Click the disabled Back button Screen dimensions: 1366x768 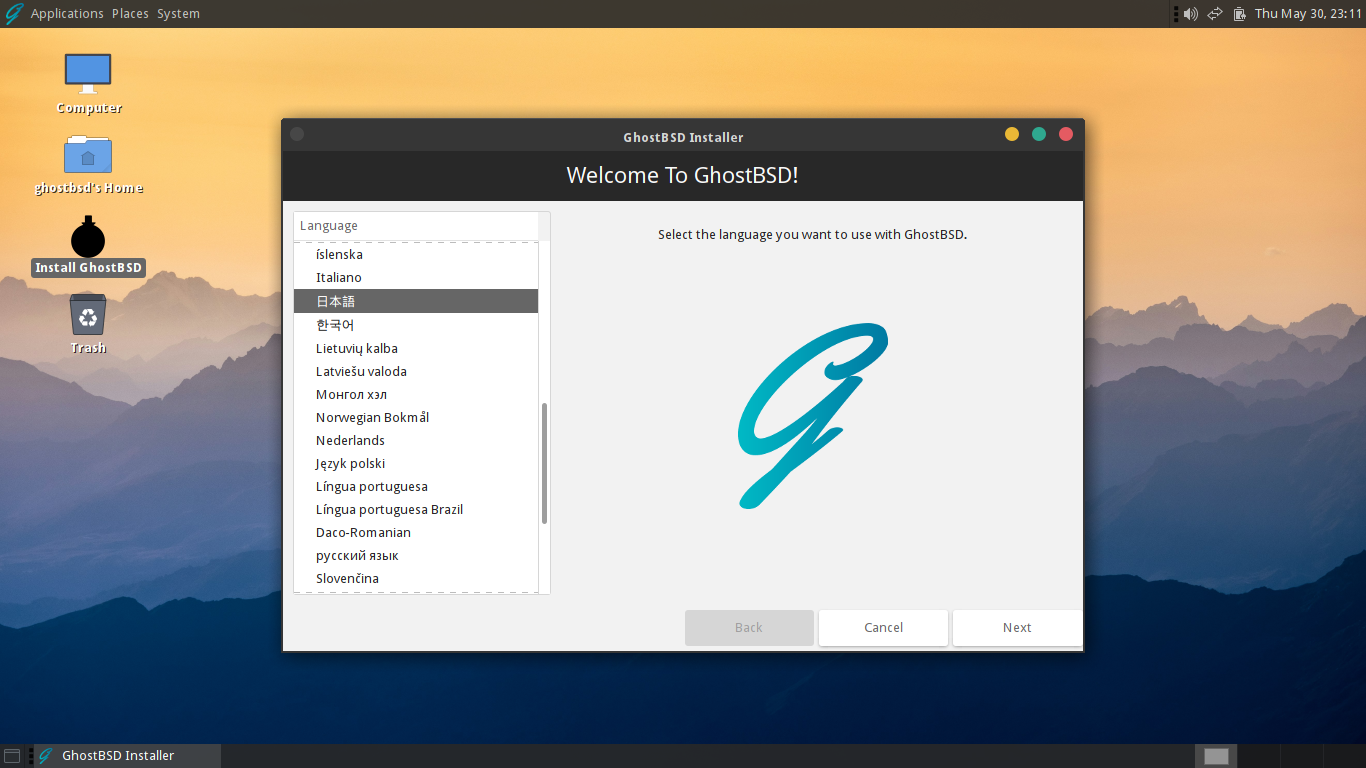(749, 628)
